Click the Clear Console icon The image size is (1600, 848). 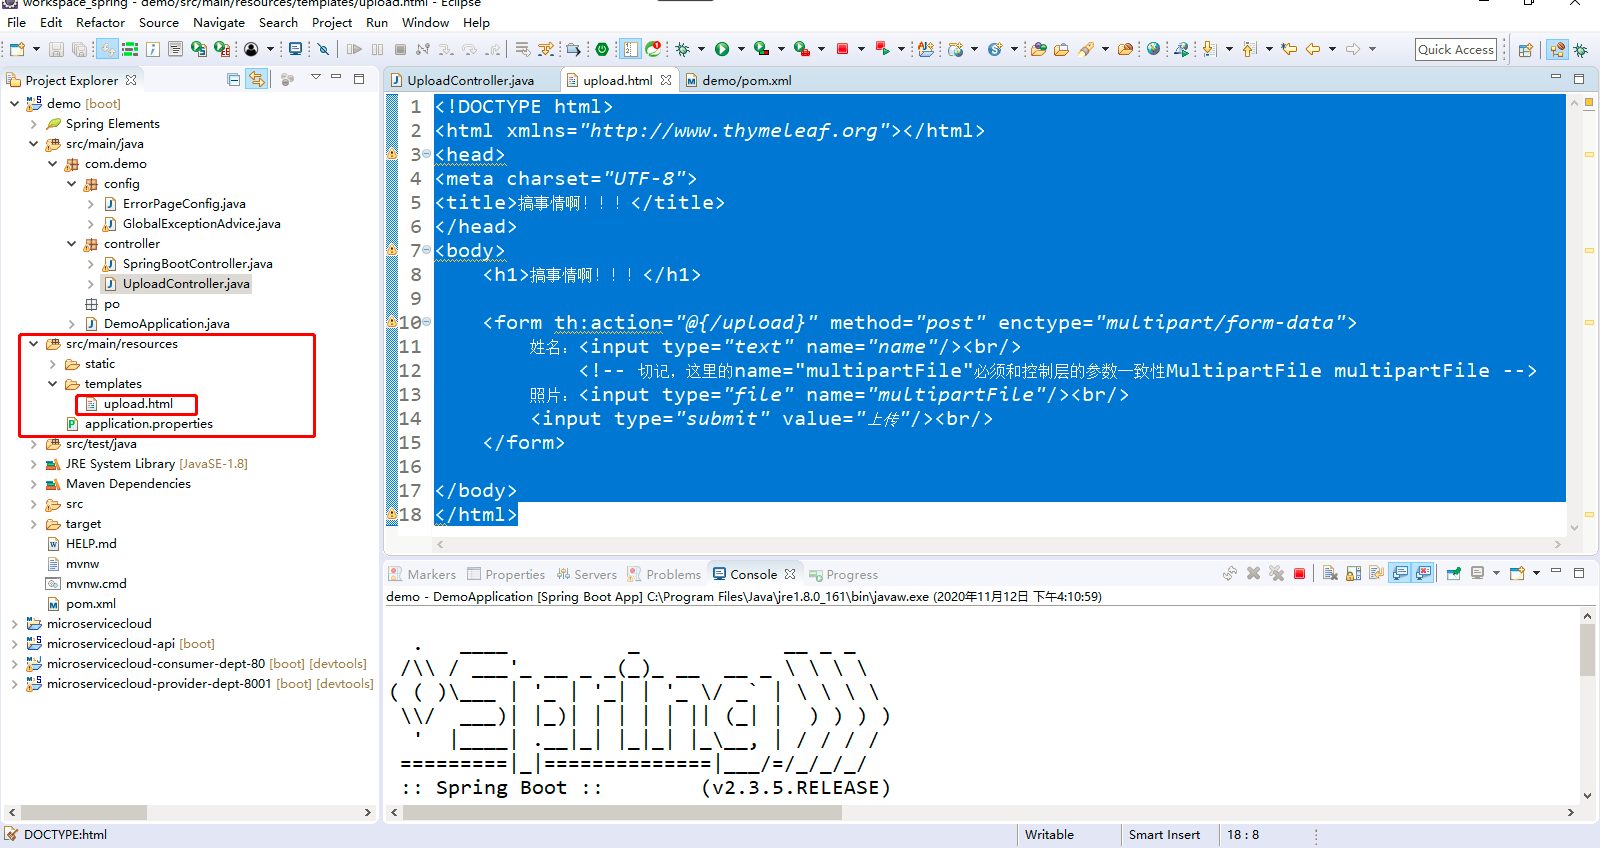click(x=1330, y=574)
